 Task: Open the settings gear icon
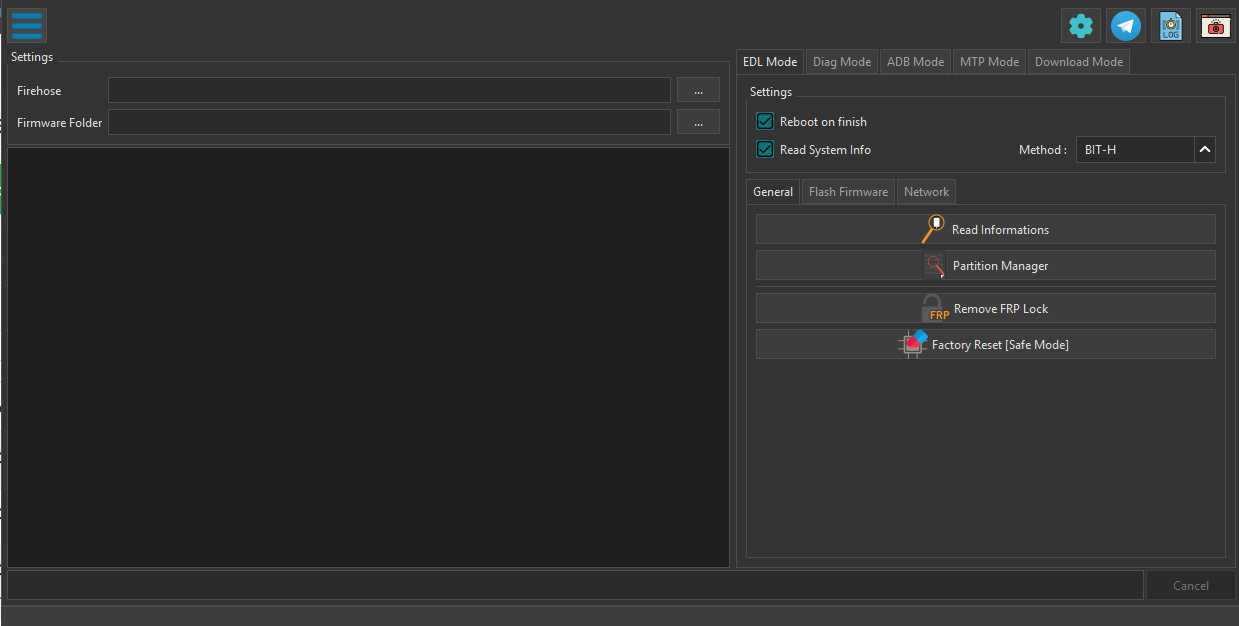(x=1080, y=25)
